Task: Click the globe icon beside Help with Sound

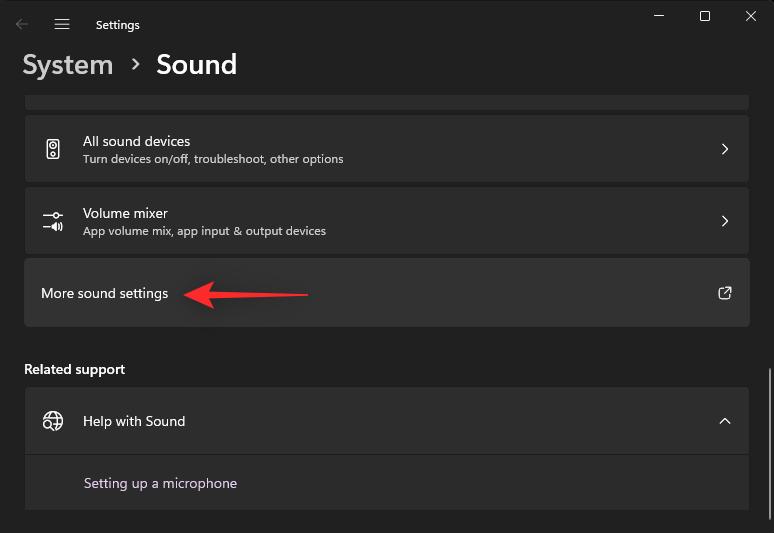Action: (53, 421)
